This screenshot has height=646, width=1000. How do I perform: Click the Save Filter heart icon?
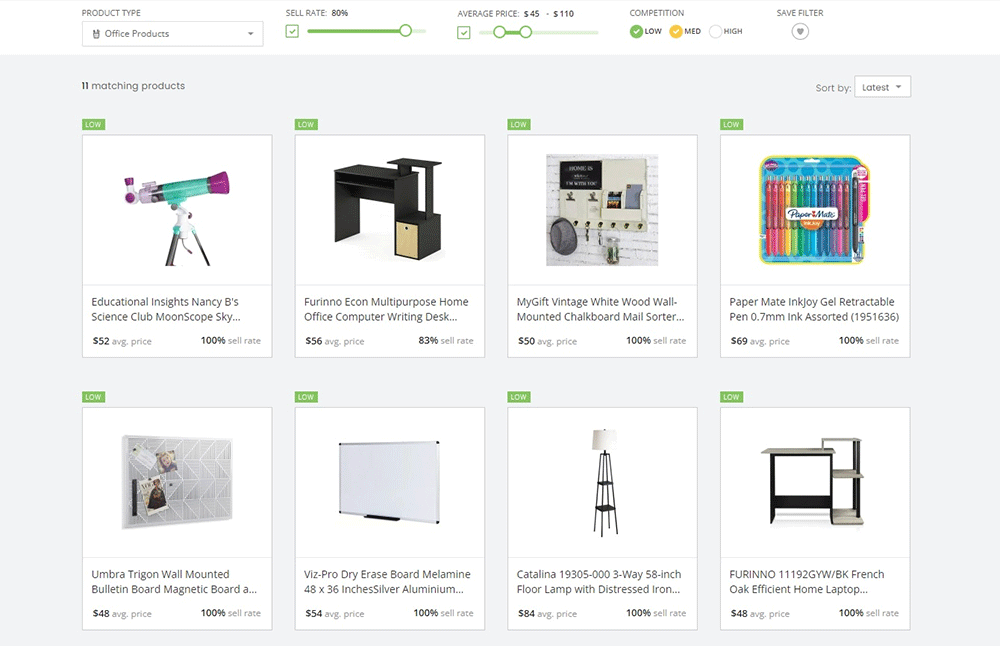(800, 32)
